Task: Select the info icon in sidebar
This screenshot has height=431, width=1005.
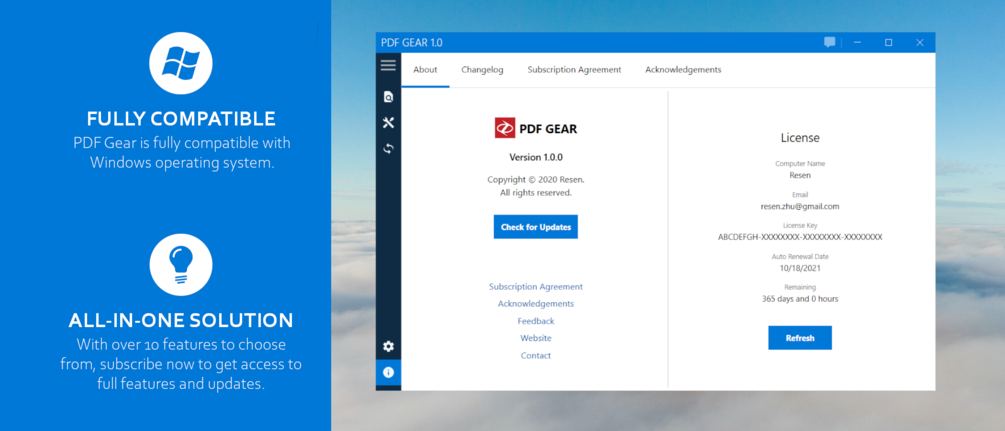Action: [x=388, y=372]
